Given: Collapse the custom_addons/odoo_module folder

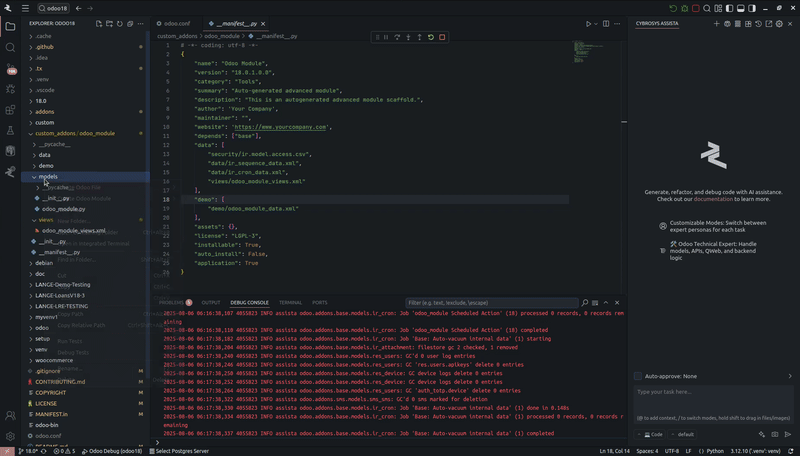Looking at the screenshot, I should 84,134.
